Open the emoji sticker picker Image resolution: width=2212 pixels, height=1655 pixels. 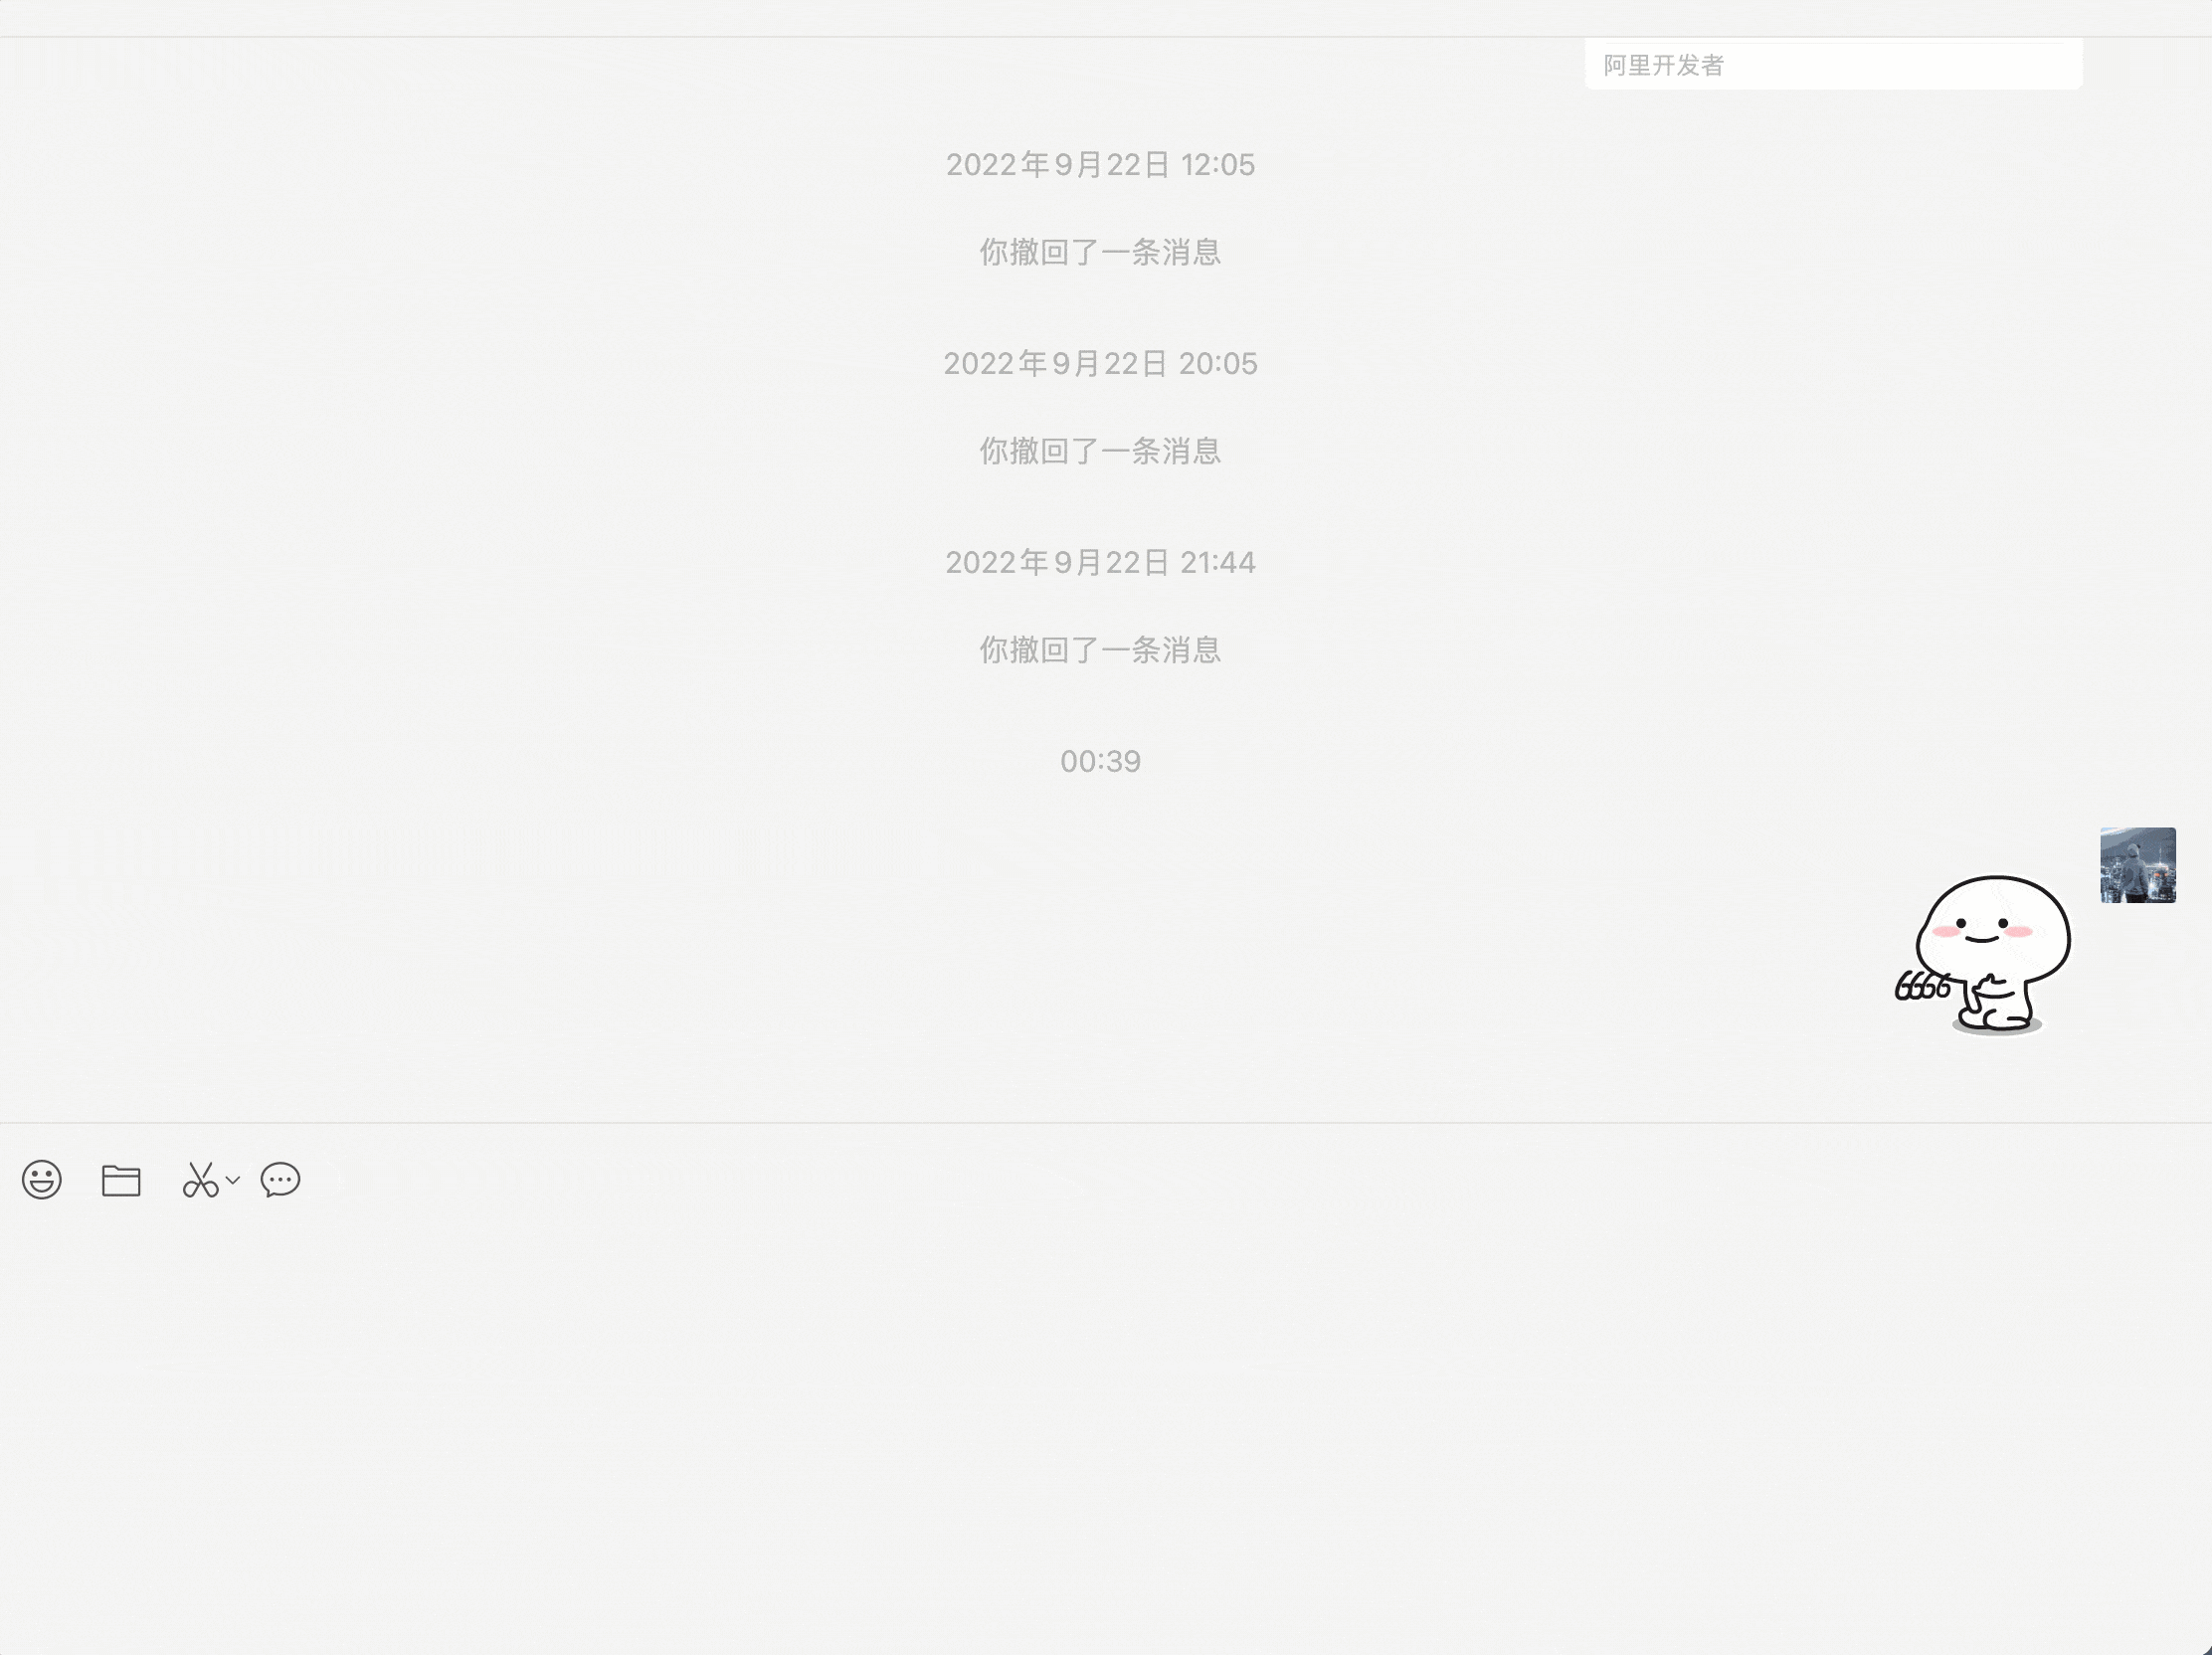(42, 1180)
